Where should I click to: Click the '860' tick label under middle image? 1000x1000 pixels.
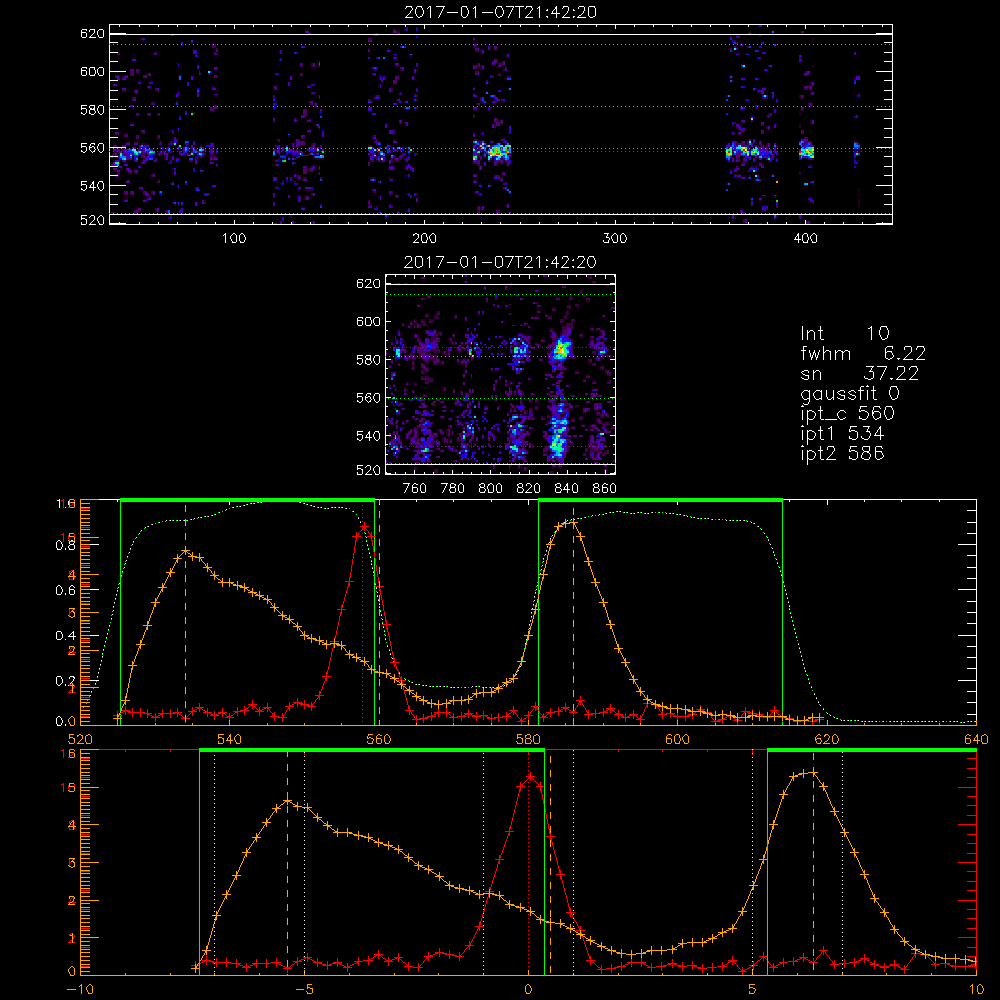pos(605,489)
